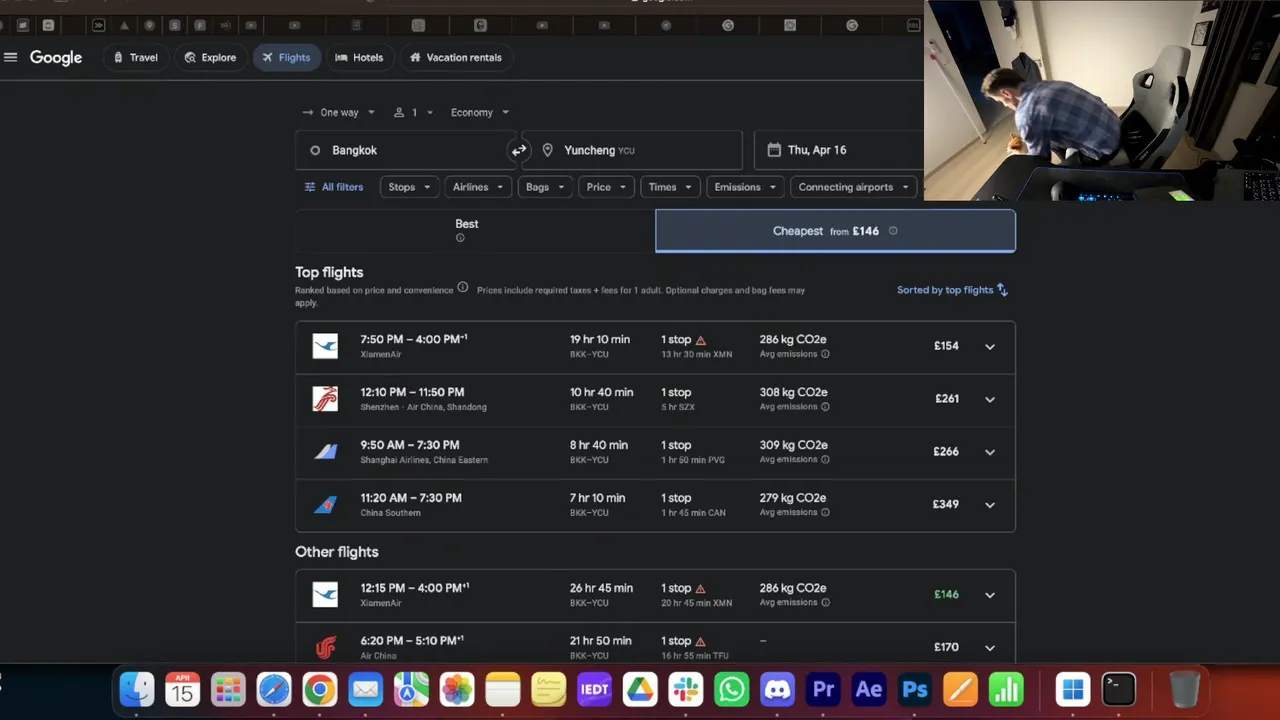
Task: Open the Google main menu hamburger icon
Action: (x=11, y=57)
